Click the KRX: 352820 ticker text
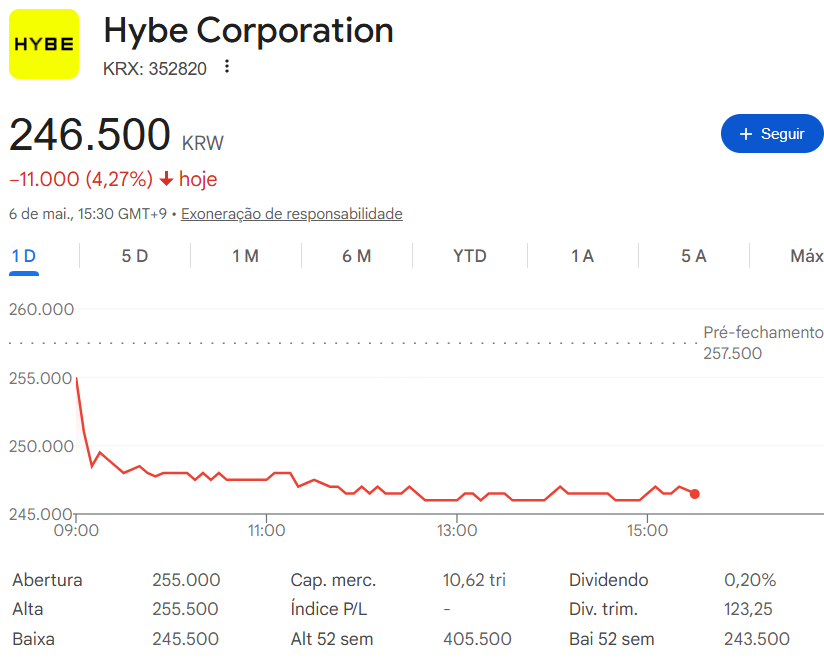Viewport: 824px width, 660px height. [155, 69]
